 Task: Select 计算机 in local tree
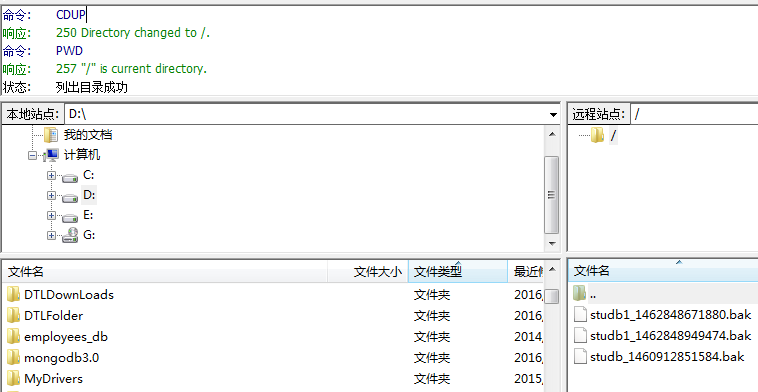click(x=82, y=155)
